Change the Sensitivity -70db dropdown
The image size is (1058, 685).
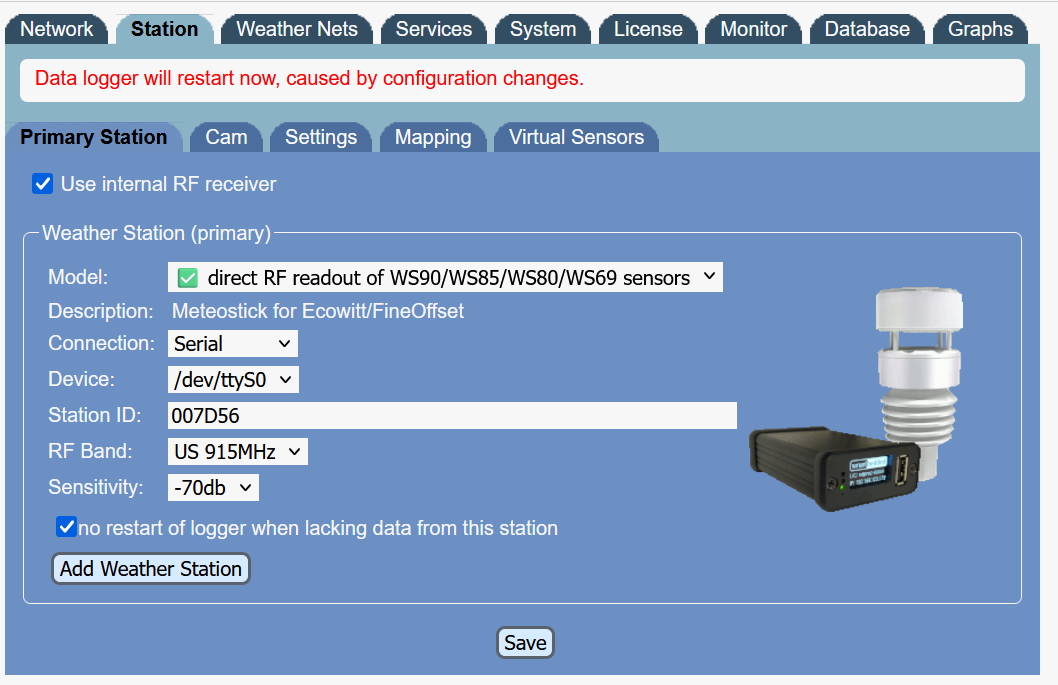(x=213, y=488)
